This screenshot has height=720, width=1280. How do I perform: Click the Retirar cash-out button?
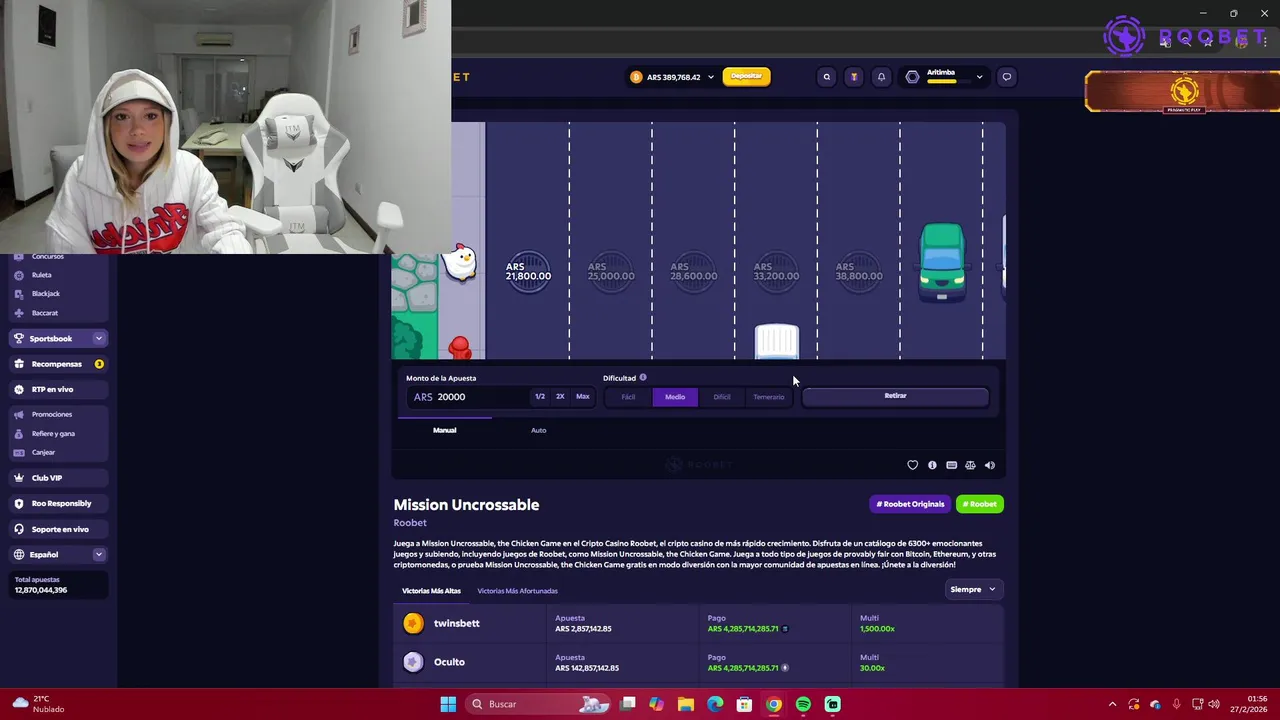[895, 396]
